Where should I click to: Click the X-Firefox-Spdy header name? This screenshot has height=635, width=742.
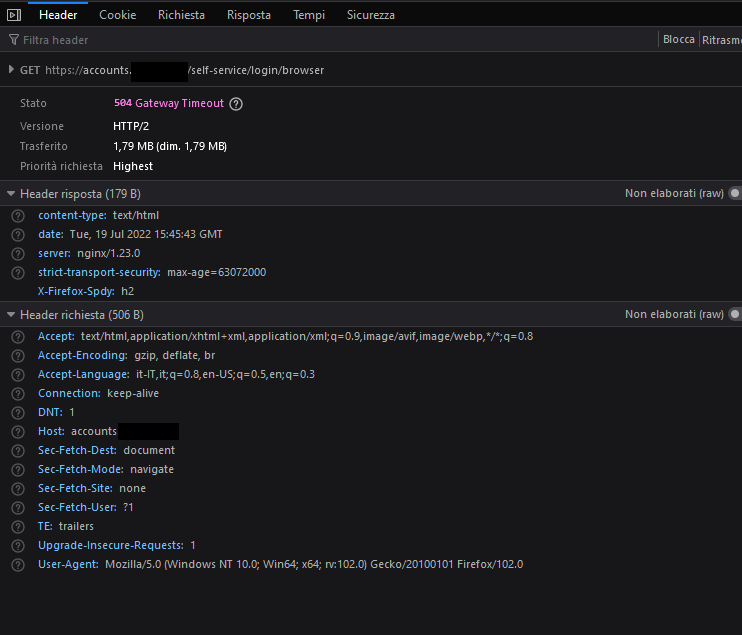click(x=76, y=291)
